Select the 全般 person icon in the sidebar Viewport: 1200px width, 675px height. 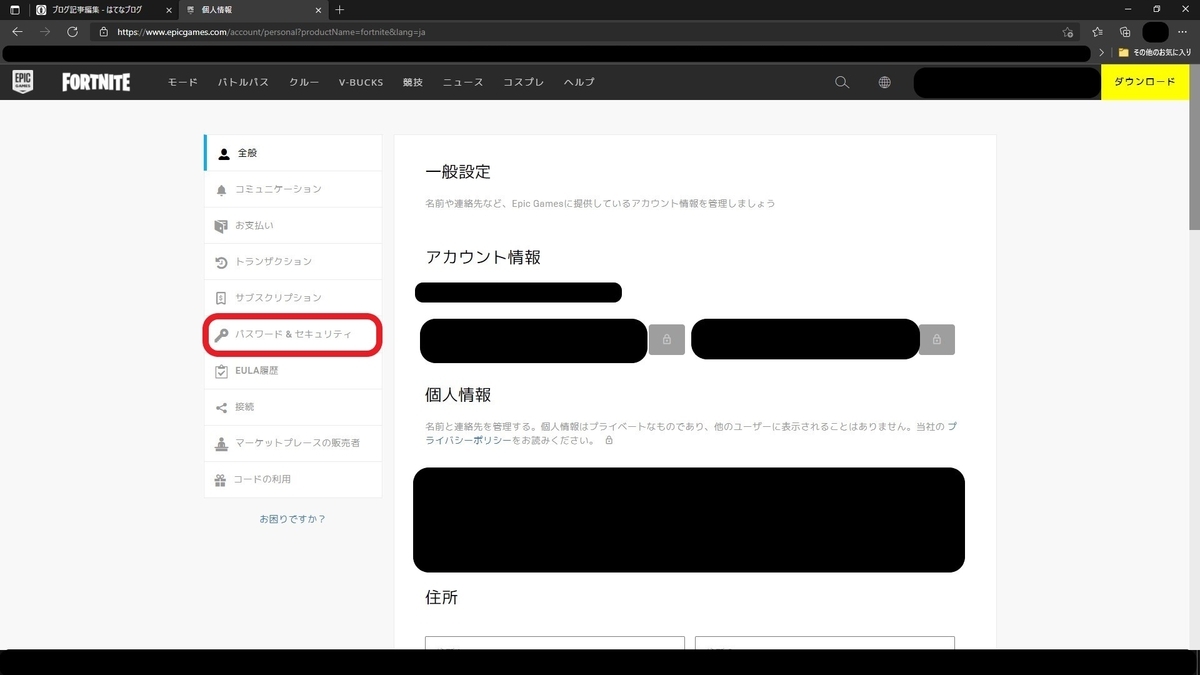(x=221, y=153)
